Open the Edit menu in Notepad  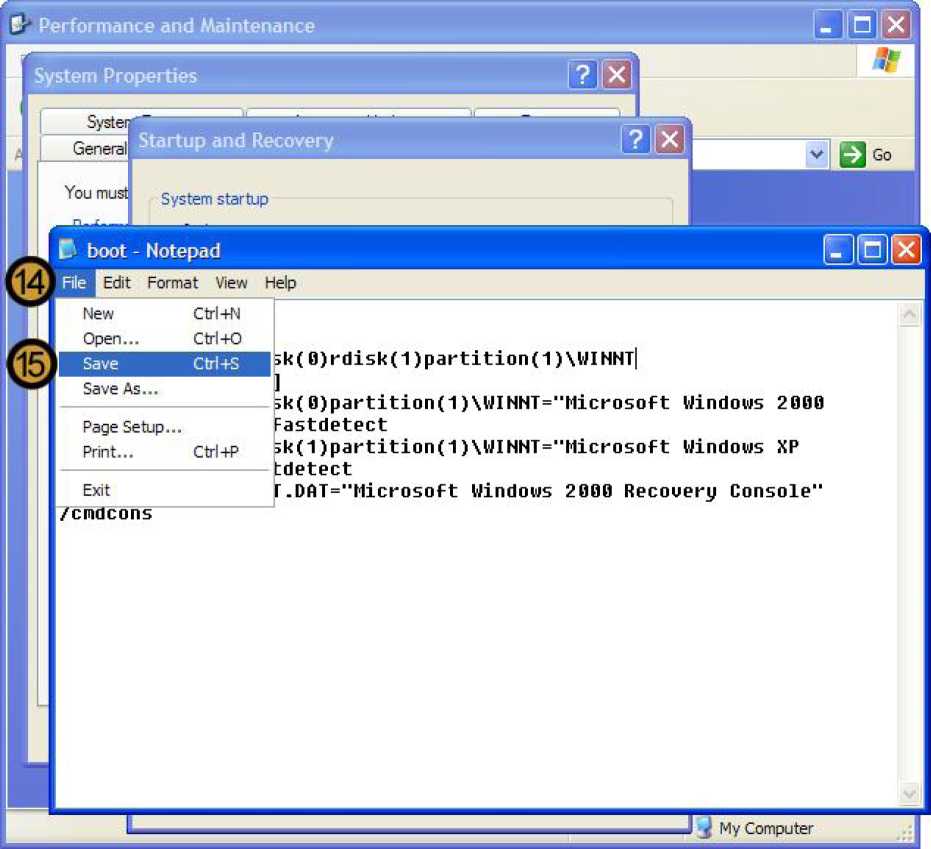pos(116,283)
